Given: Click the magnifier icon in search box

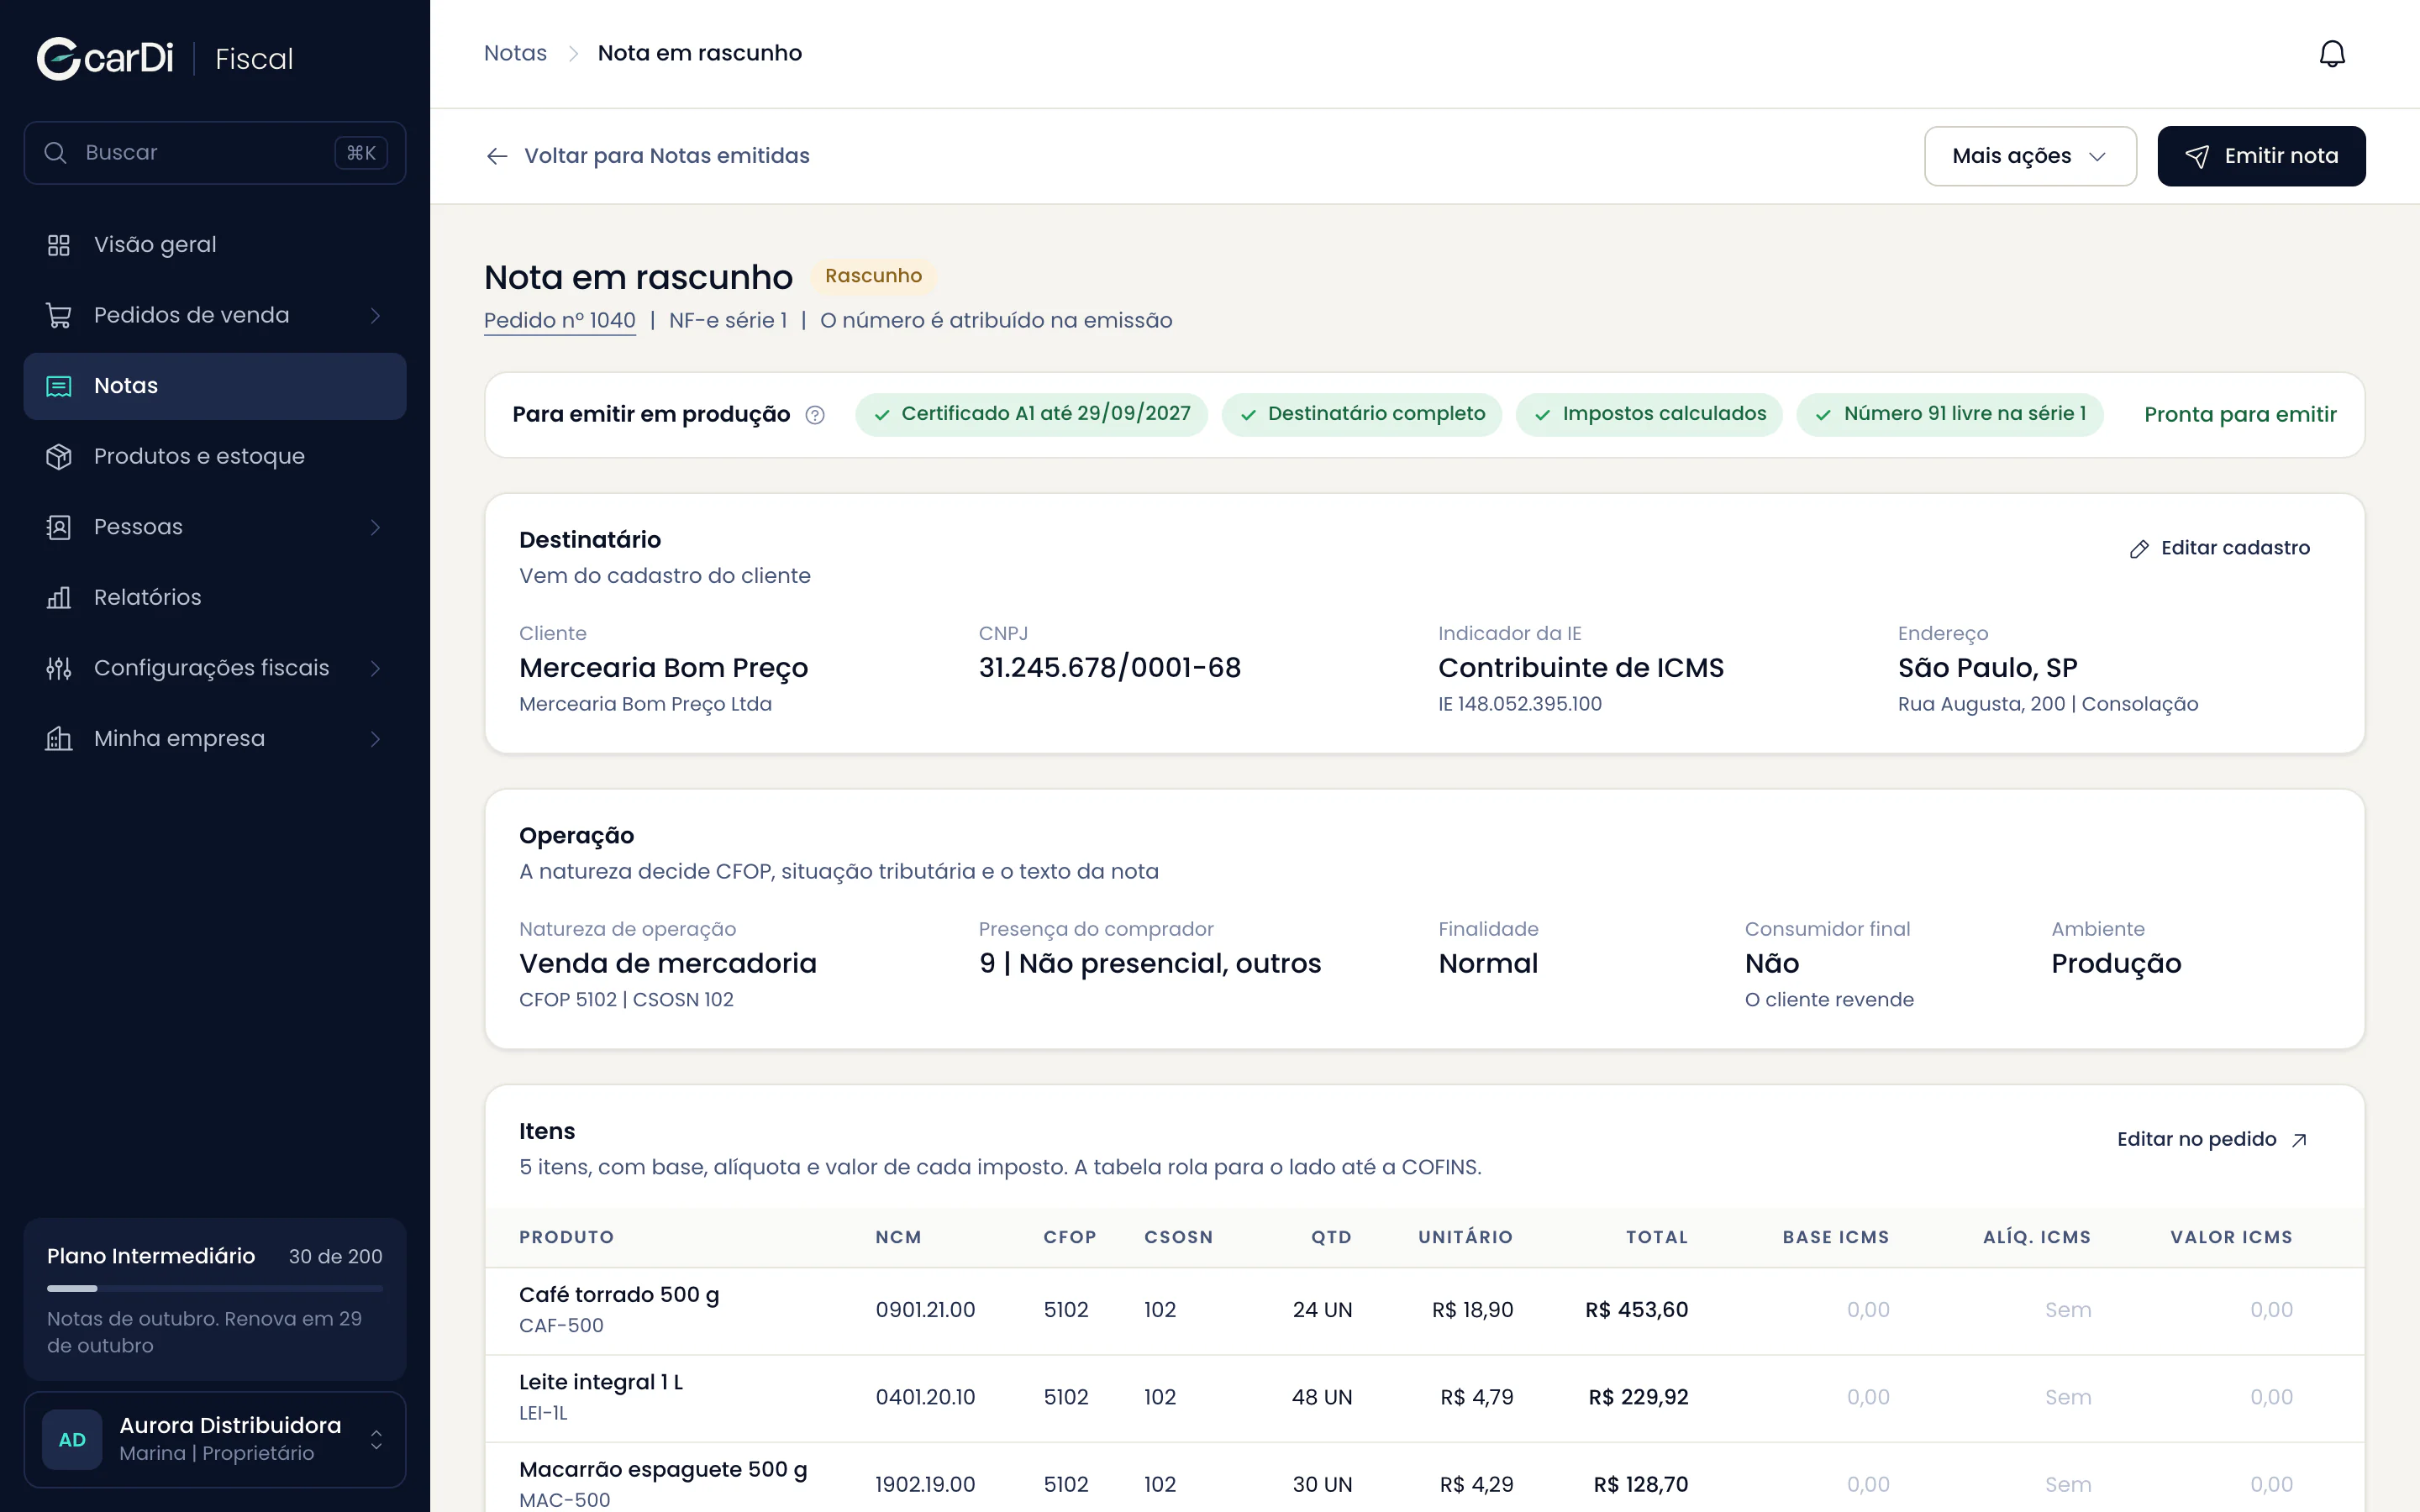Looking at the screenshot, I should click(56, 153).
